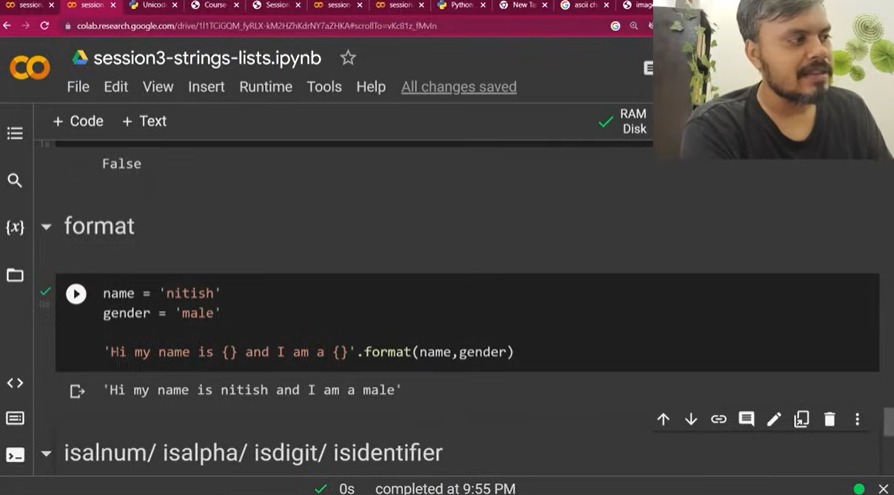
Task: Collapse the isalnum/ isalpha section
Action: (46, 454)
